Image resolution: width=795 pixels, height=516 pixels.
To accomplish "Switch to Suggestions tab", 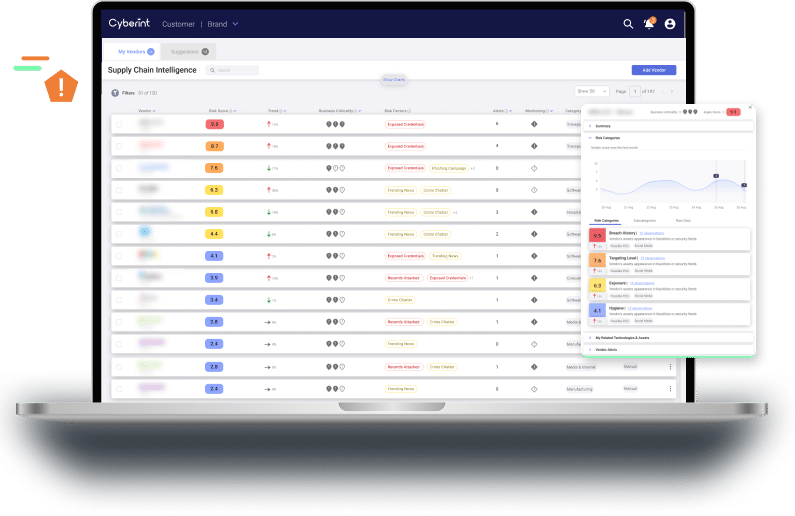I will (x=189, y=52).
